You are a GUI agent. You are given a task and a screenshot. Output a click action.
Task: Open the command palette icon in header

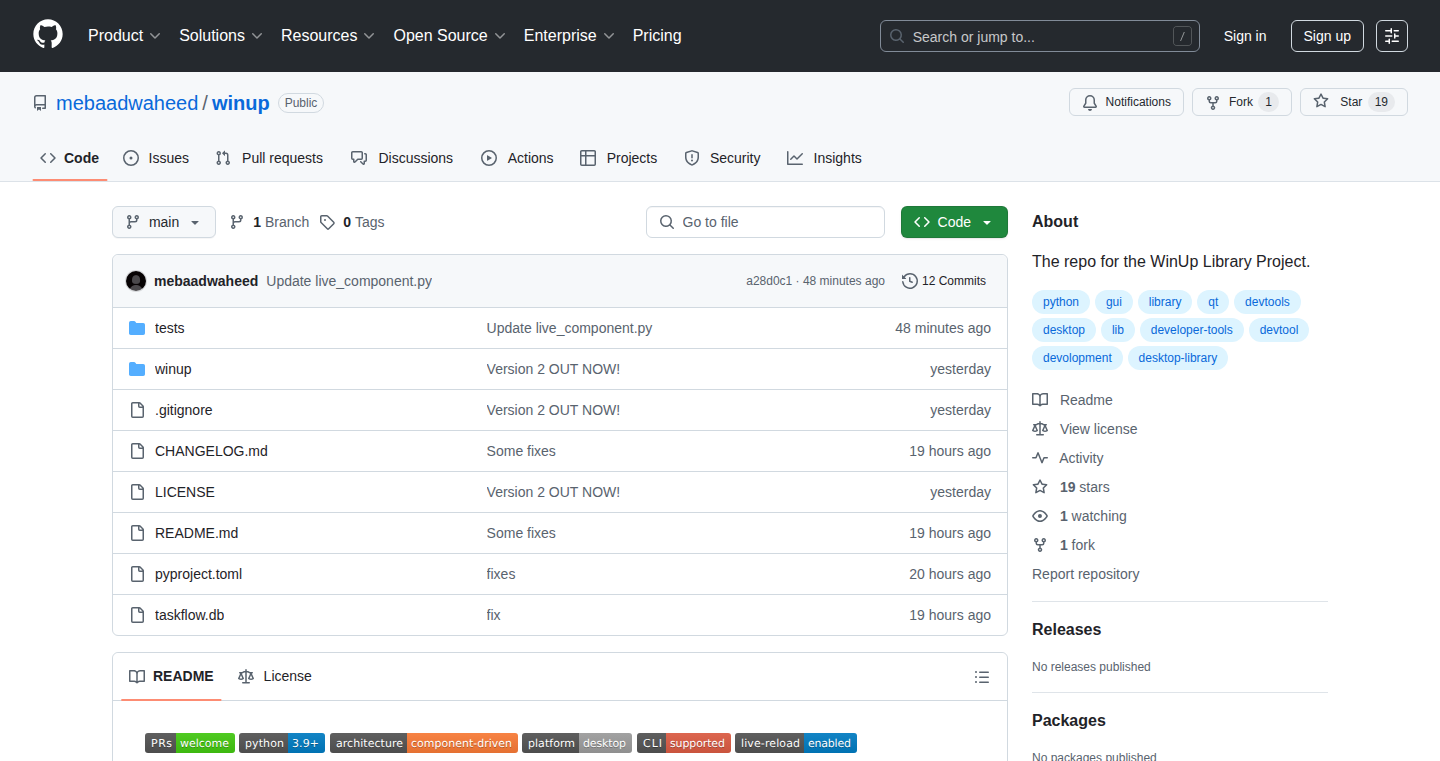[x=1392, y=36]
